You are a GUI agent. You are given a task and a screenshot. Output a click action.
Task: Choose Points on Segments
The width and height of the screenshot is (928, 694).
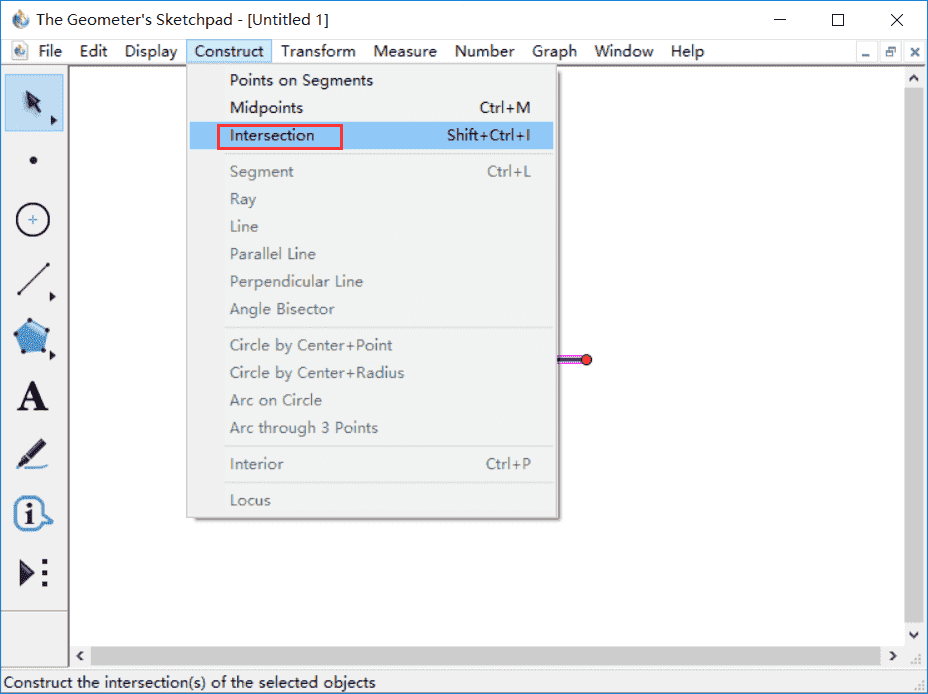(372, 80)
